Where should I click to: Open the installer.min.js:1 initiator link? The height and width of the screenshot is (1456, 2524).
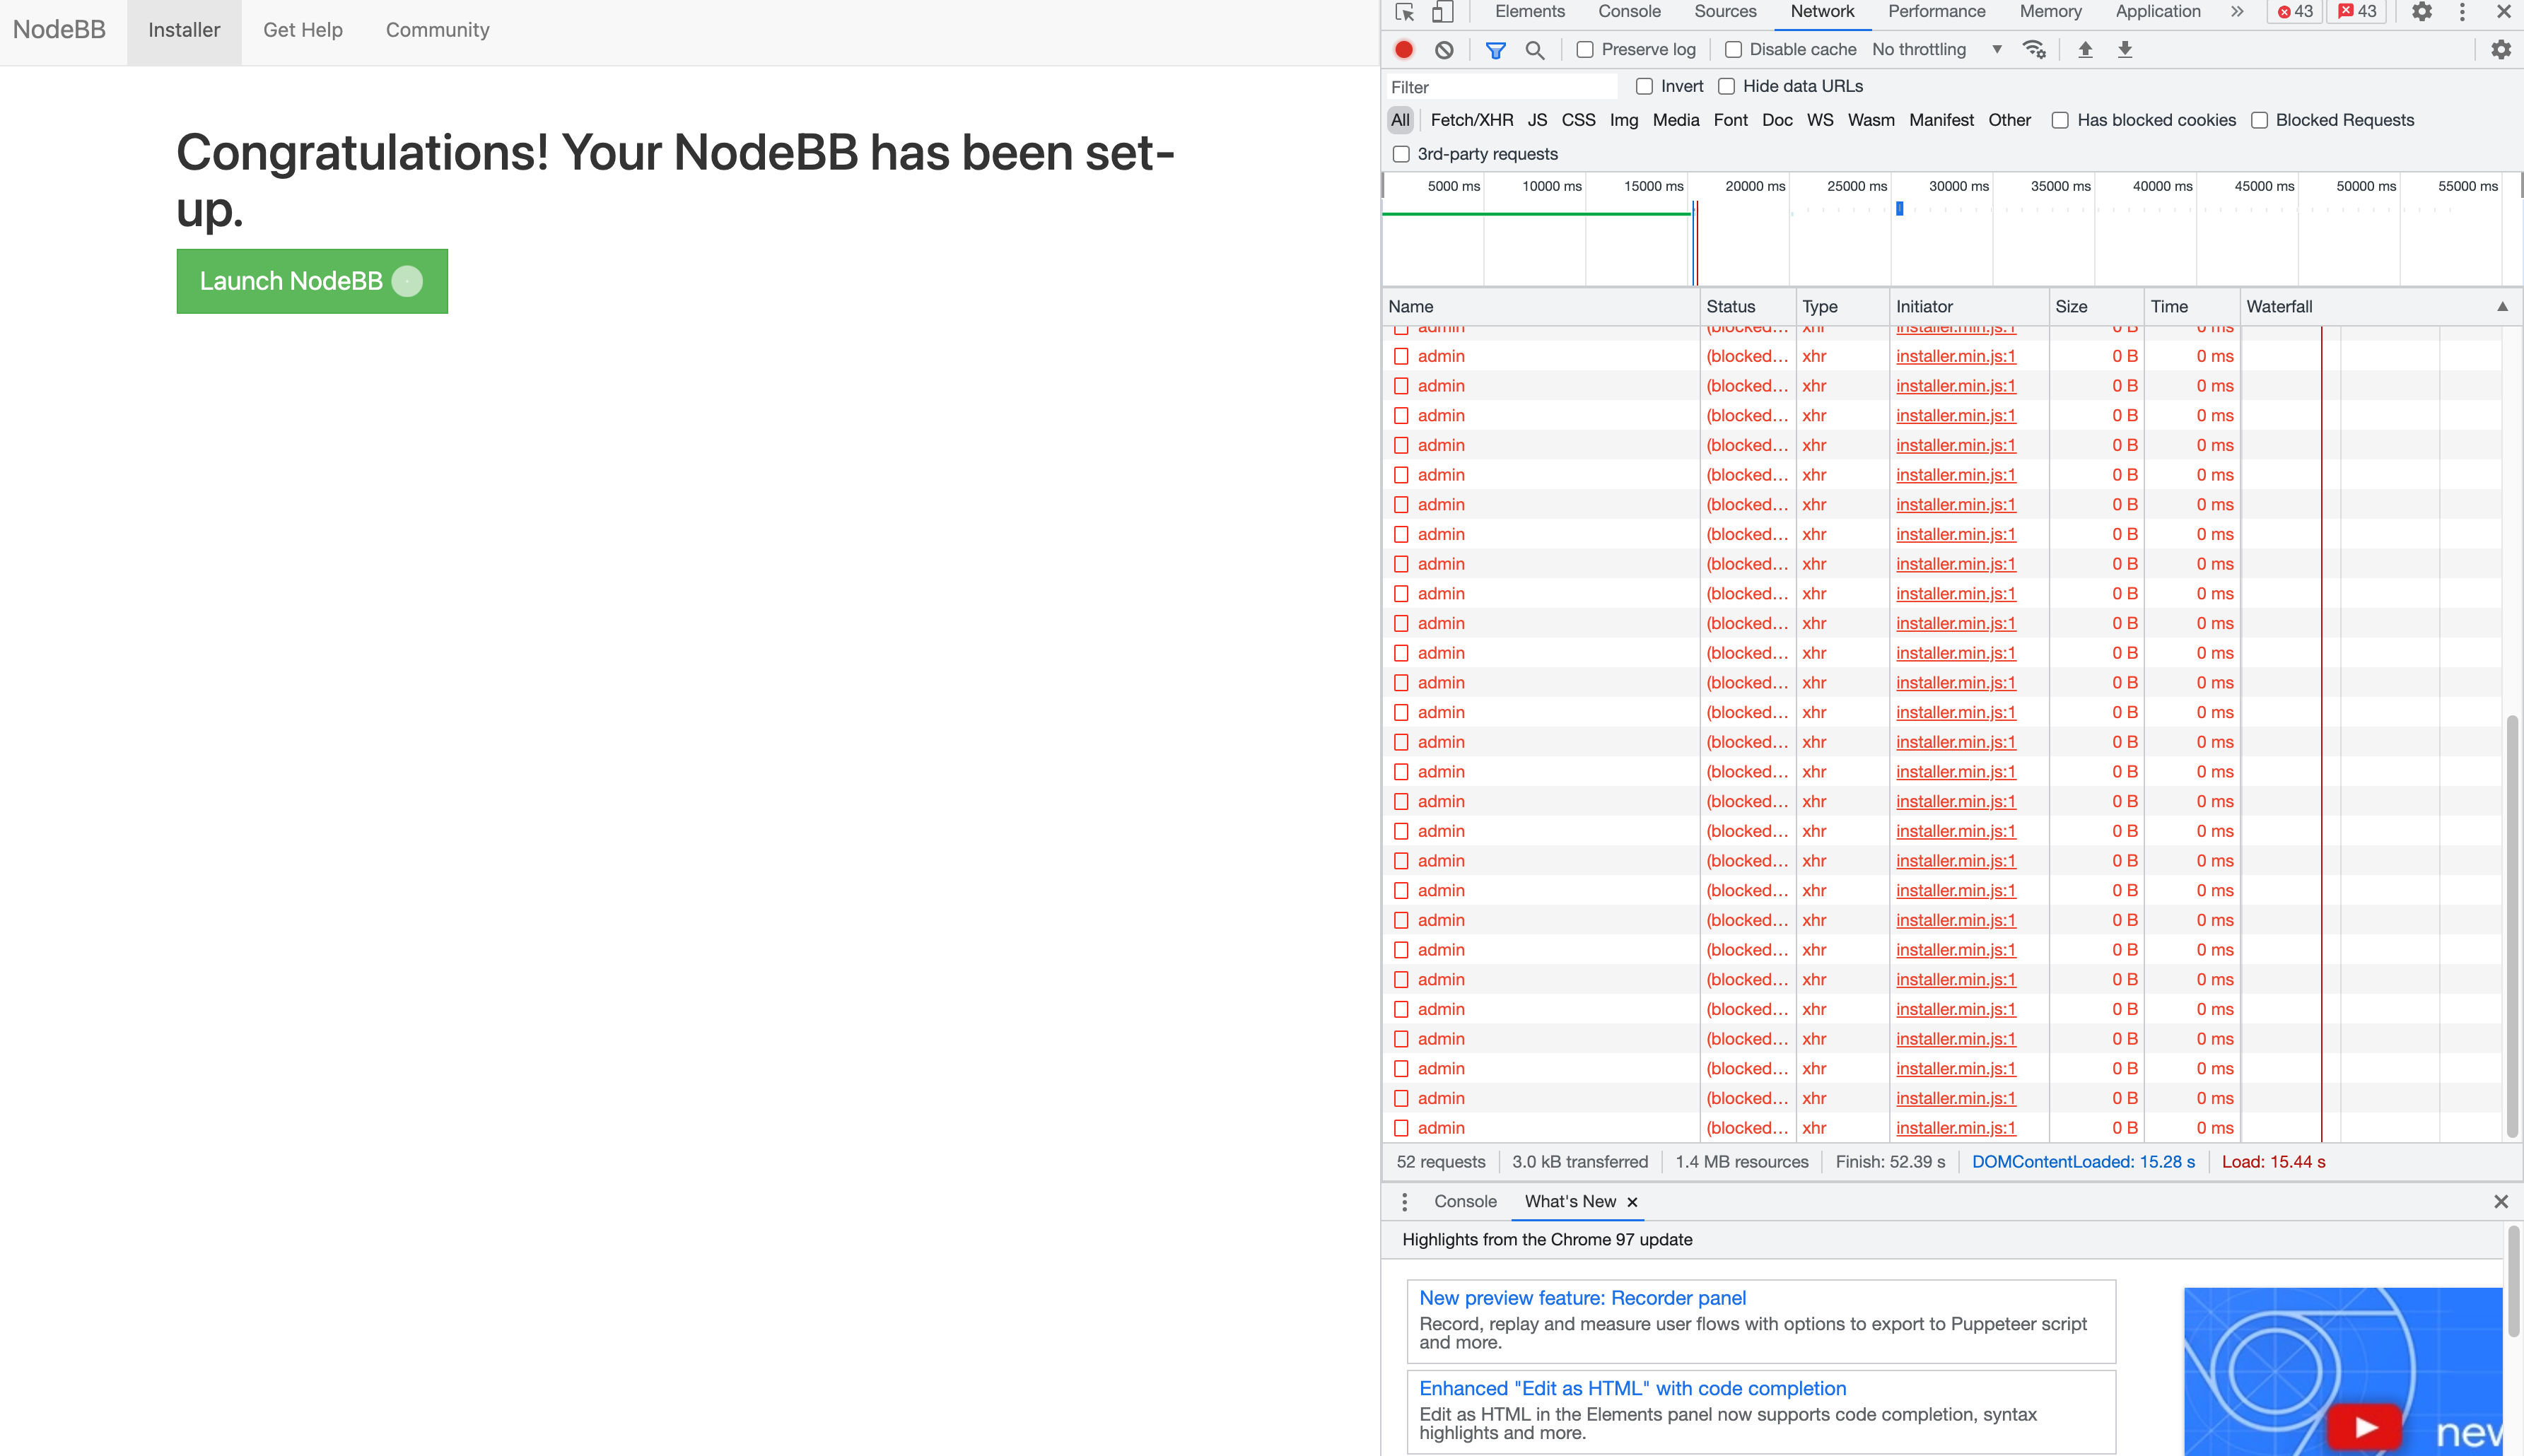pos(1954,356)
